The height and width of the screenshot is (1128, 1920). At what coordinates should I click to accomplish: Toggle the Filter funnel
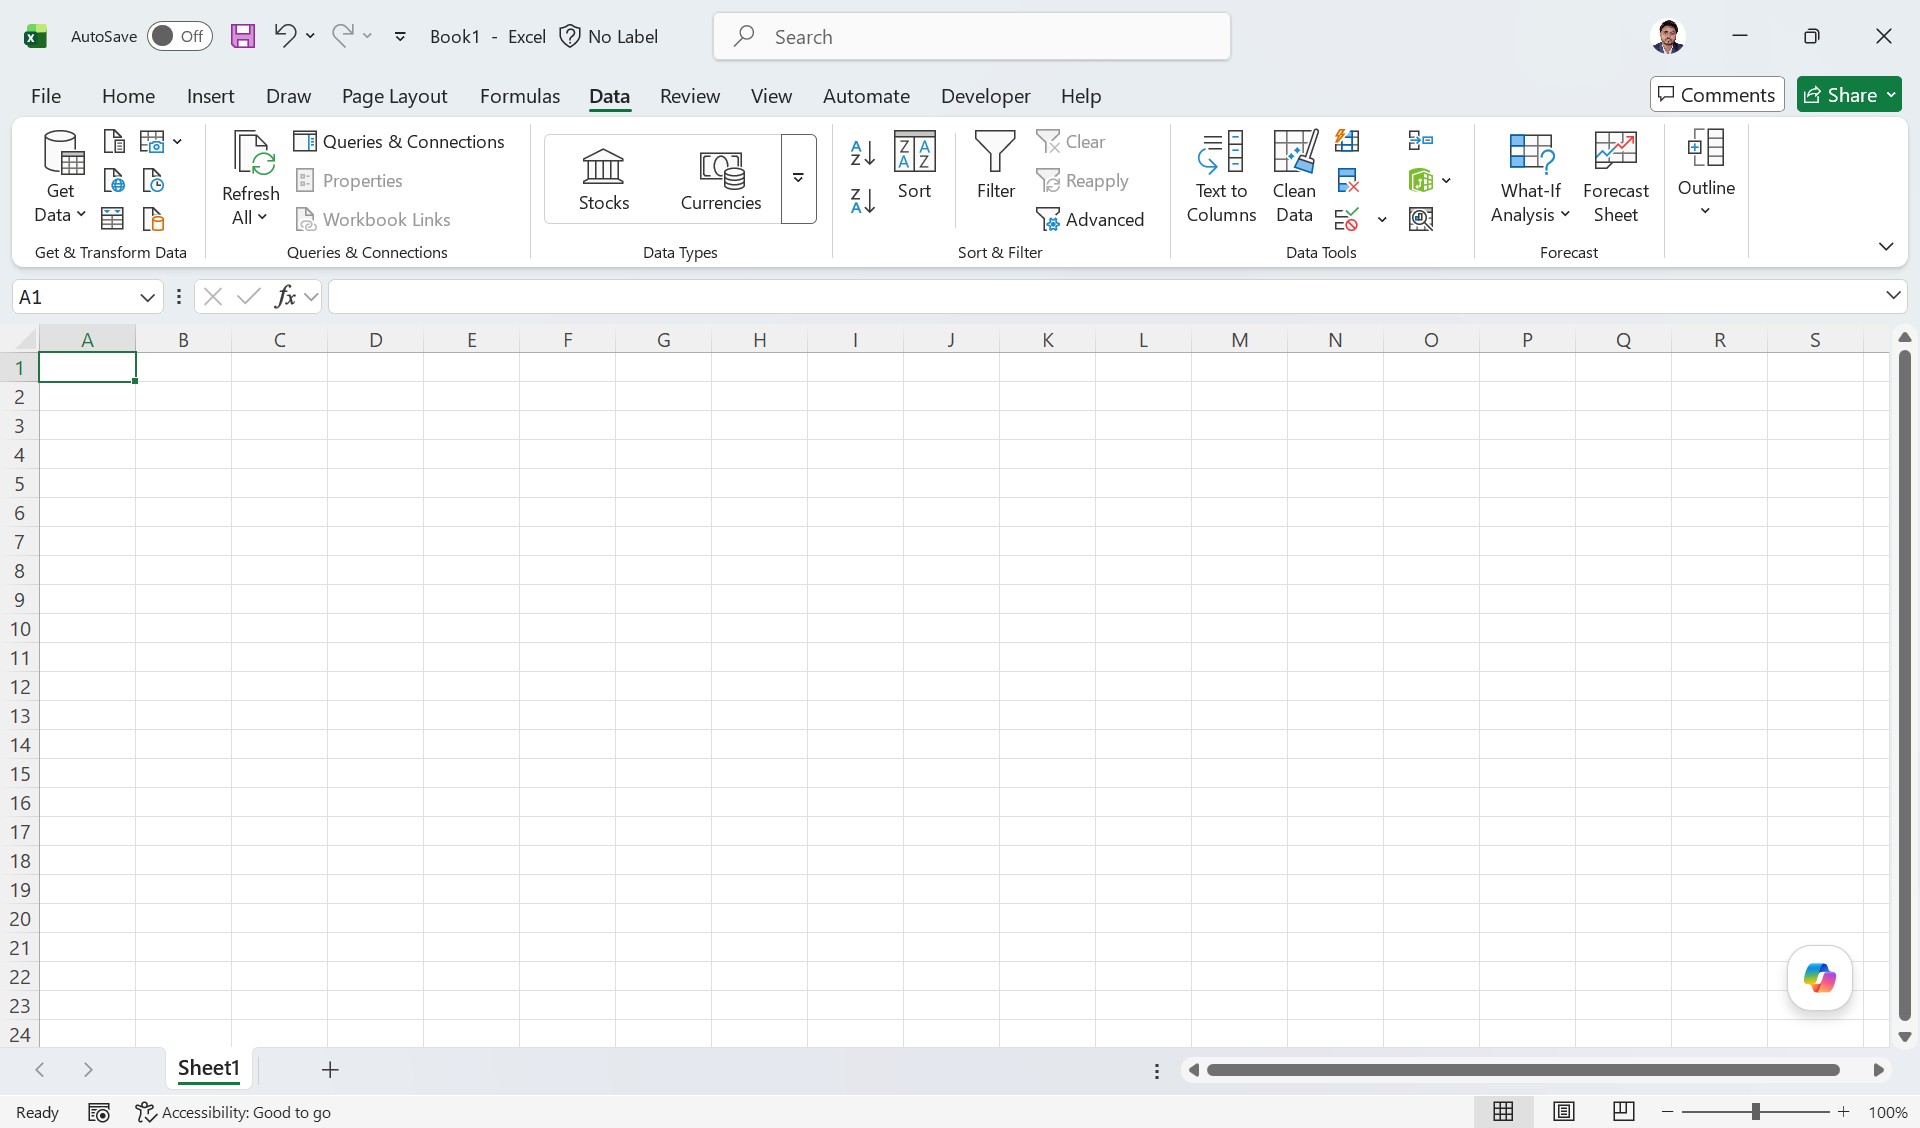click(x=995, y=165)
